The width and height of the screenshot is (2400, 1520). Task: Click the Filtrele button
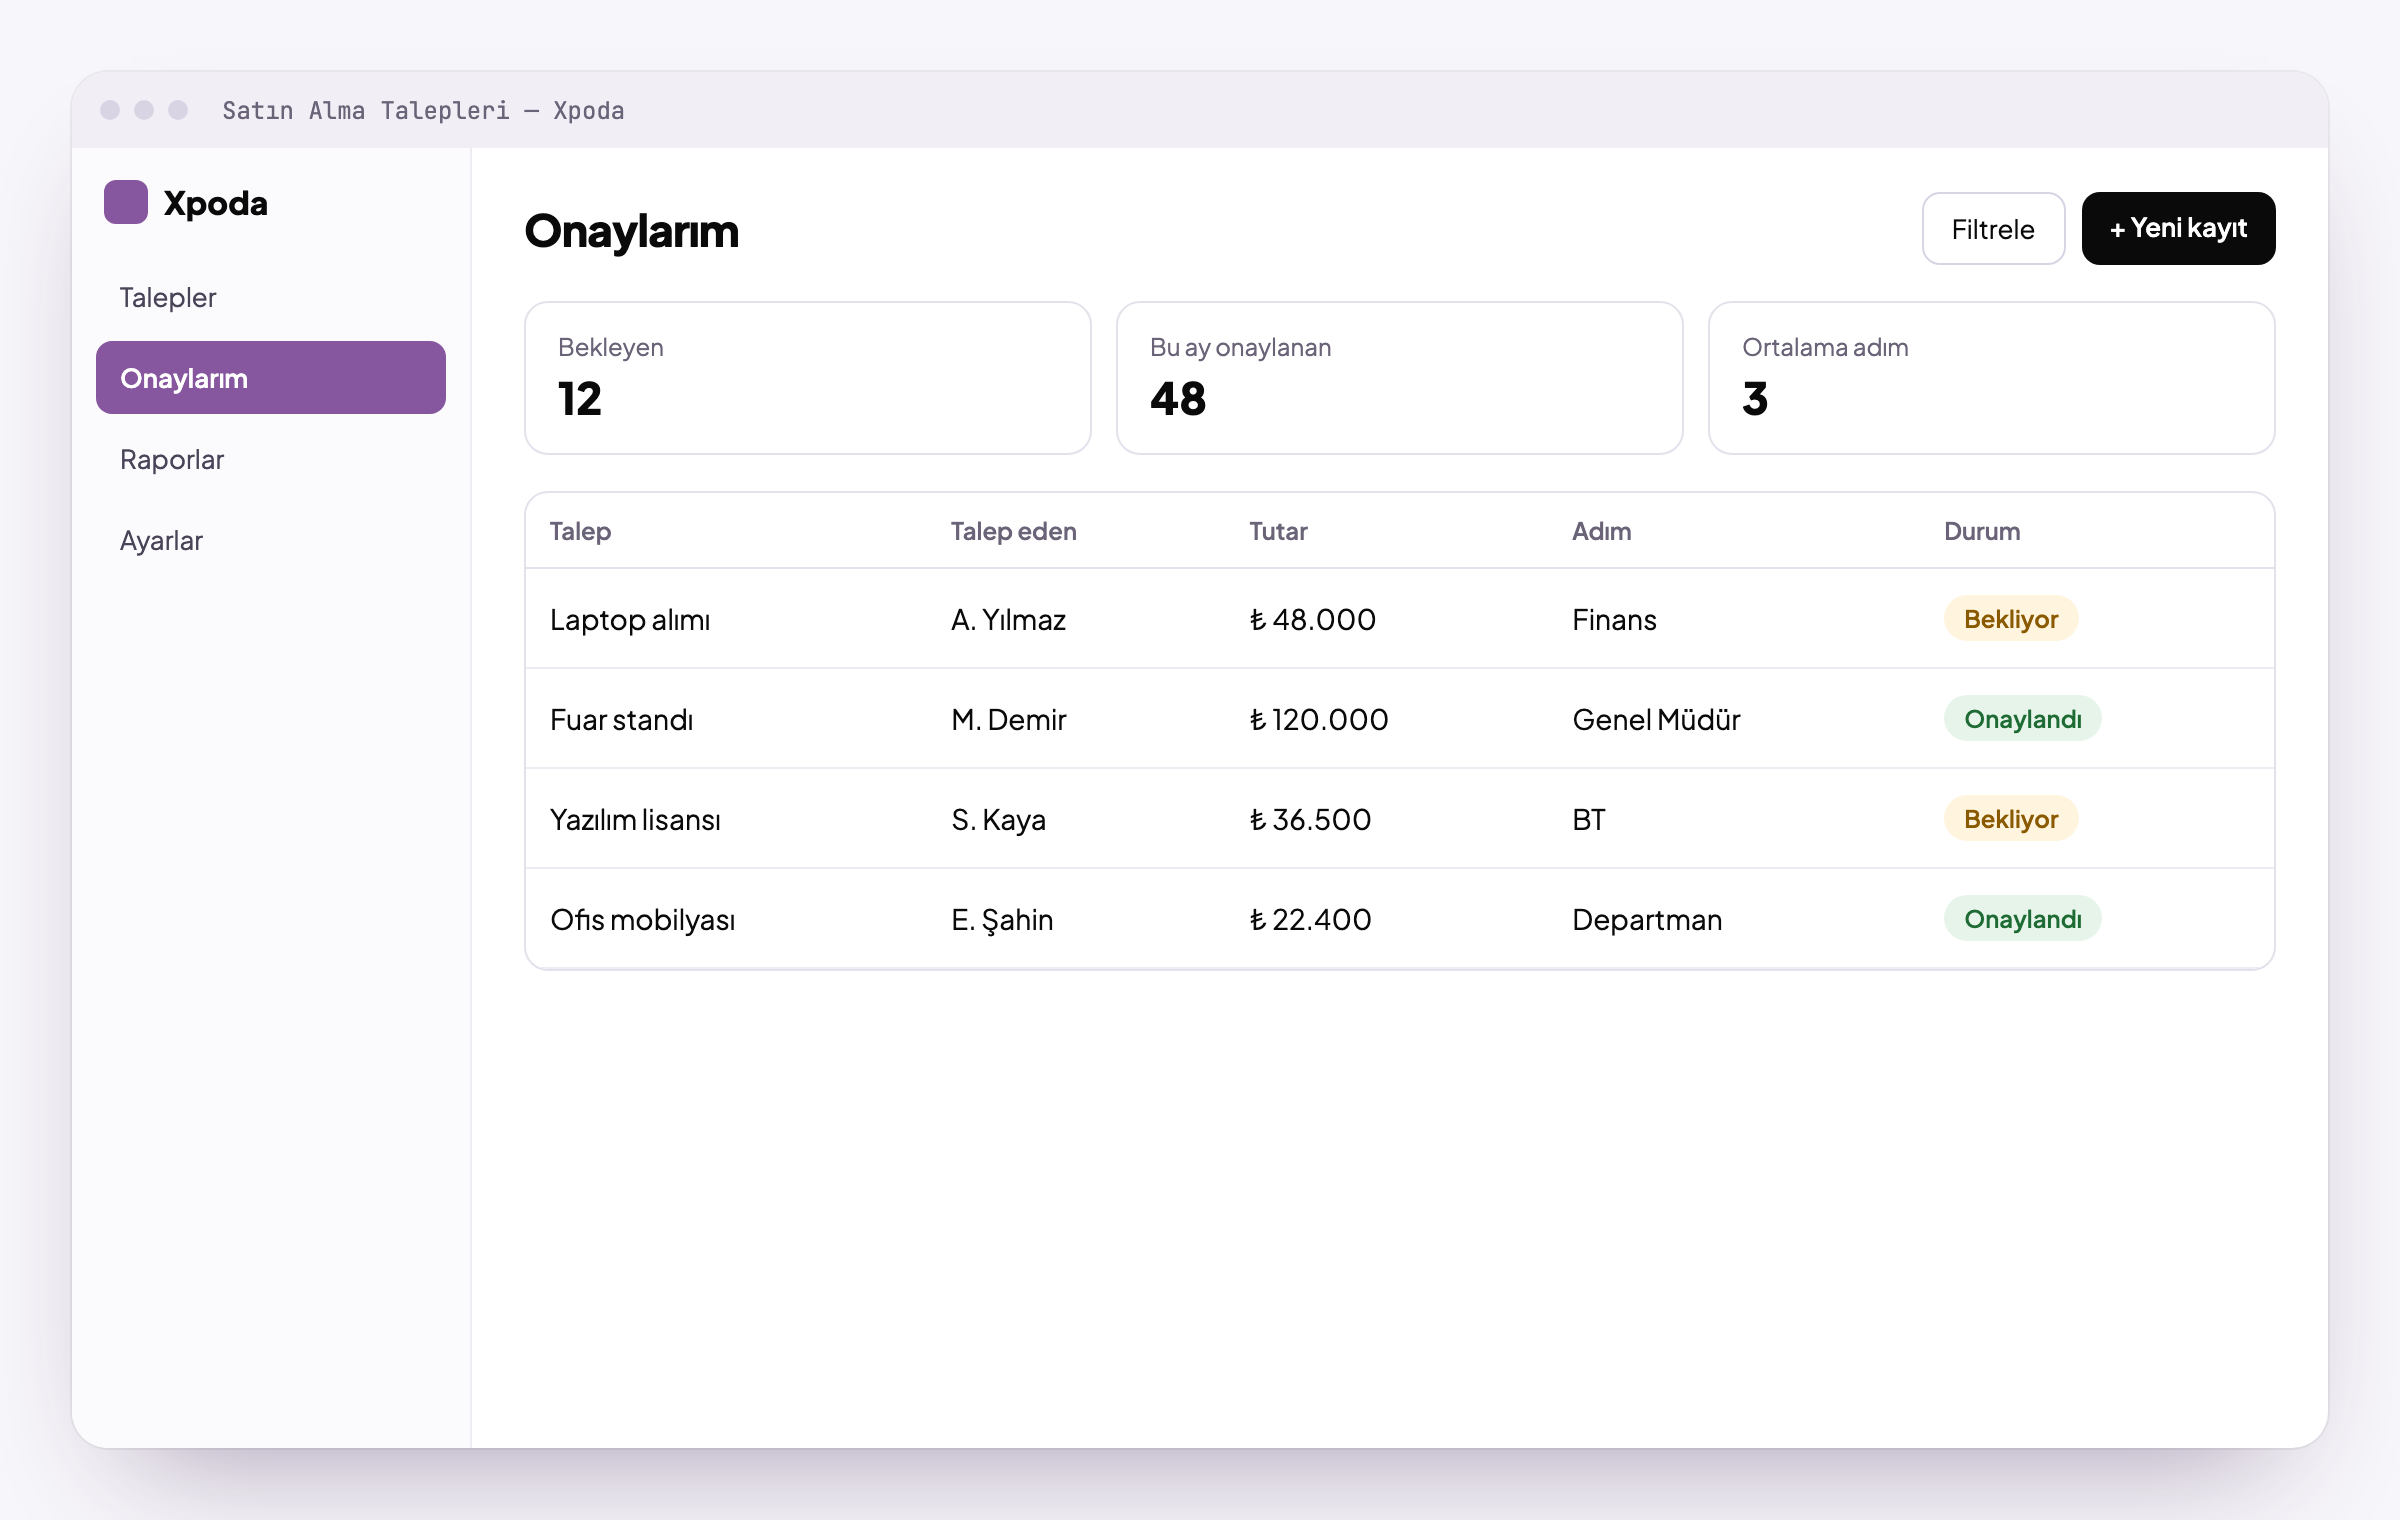click(x=1993, y=229)
